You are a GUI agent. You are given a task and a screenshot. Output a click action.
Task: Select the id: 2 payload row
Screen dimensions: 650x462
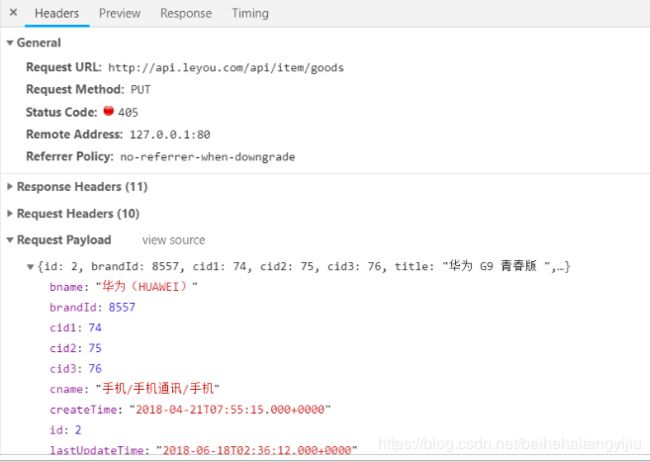(65, 430)
